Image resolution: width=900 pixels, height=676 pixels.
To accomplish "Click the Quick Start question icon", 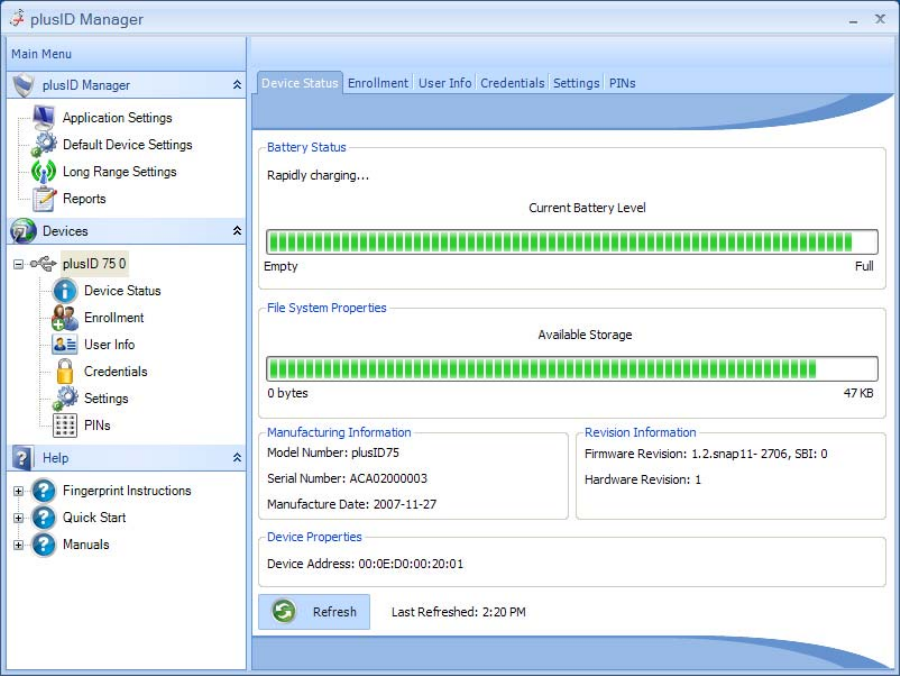I will (x=44, y=518).
